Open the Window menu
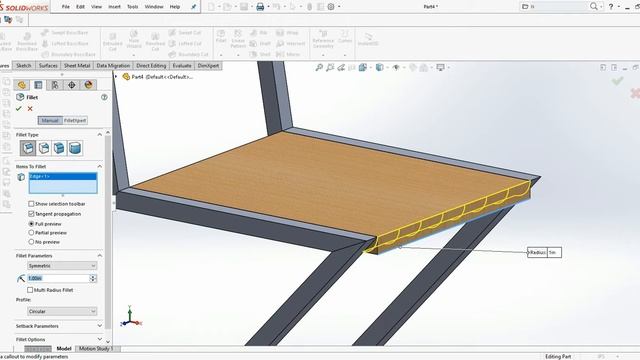The image size is (640, 360). [154, 7]
